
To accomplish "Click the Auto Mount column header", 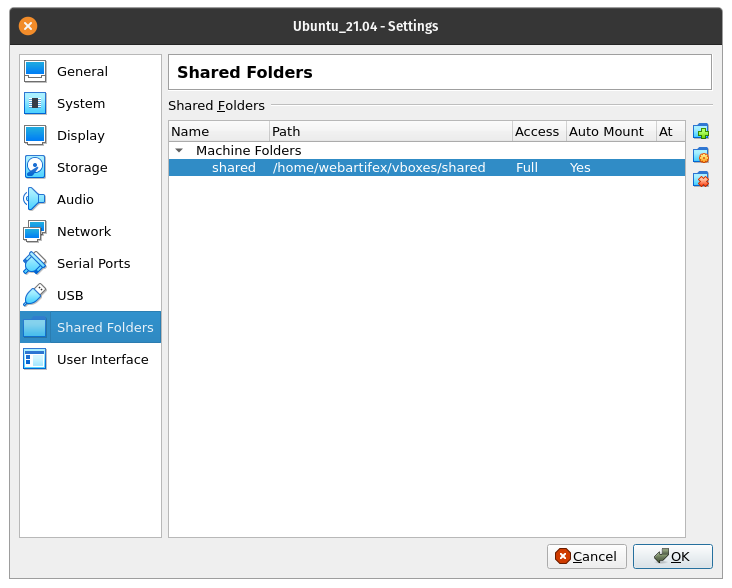I will (609, 131).
